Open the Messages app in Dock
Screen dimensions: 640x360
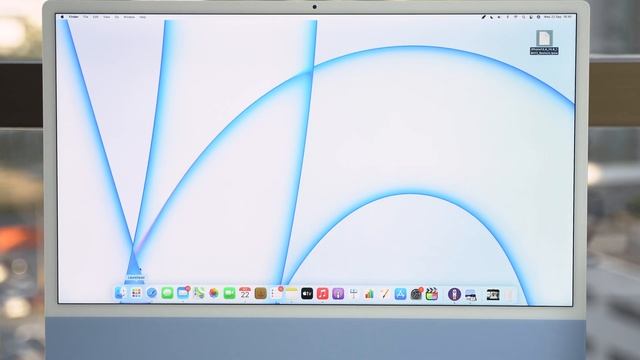coord(167,293)
